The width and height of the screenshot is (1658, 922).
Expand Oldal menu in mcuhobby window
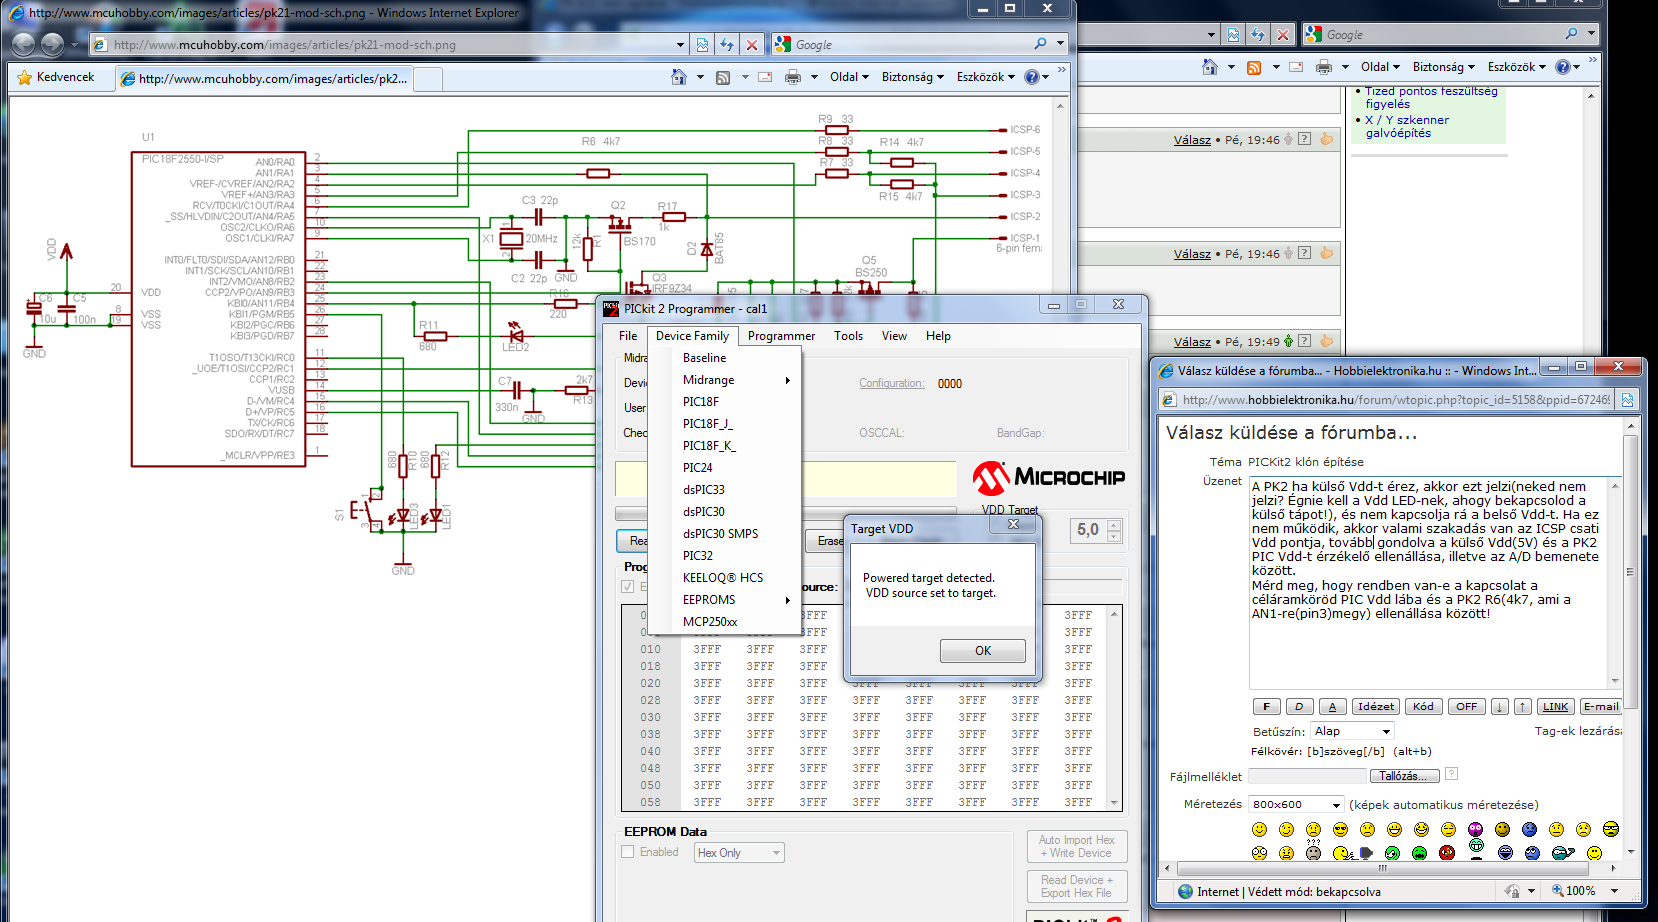pos(849,77)
